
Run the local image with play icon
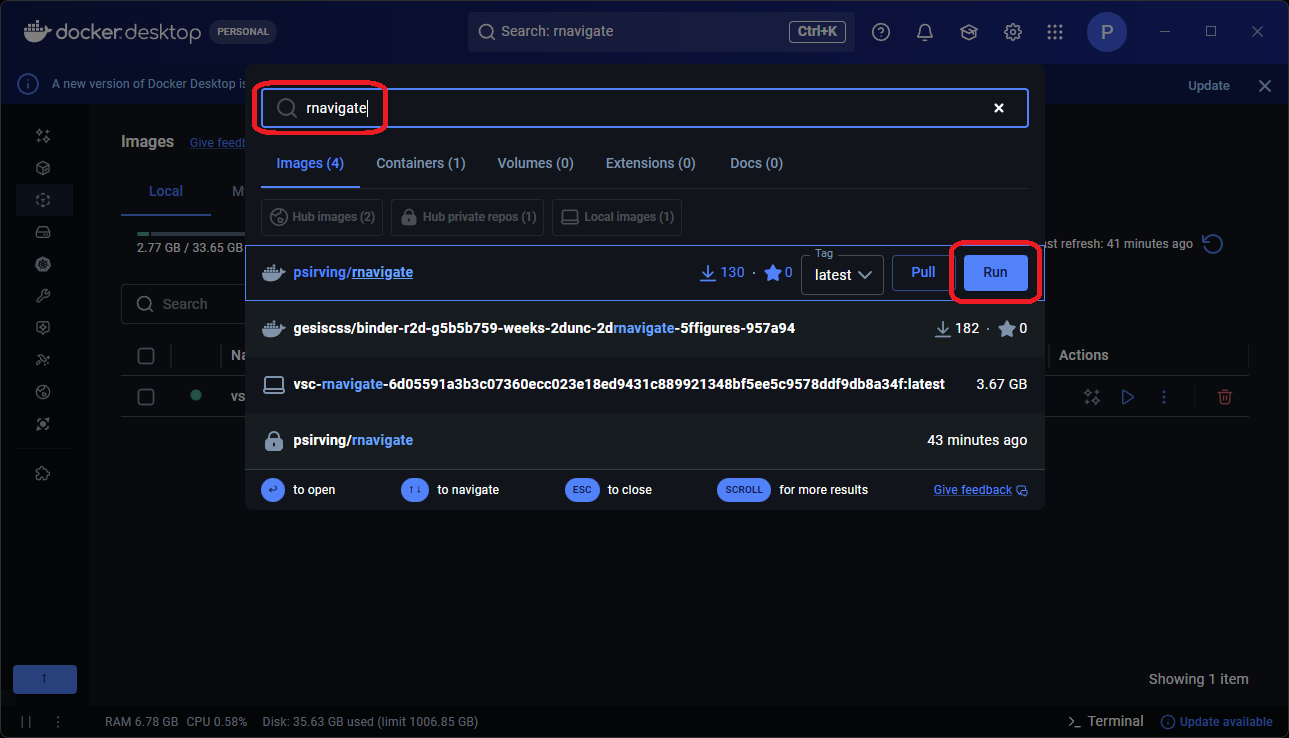click(x=1128, y=397)
